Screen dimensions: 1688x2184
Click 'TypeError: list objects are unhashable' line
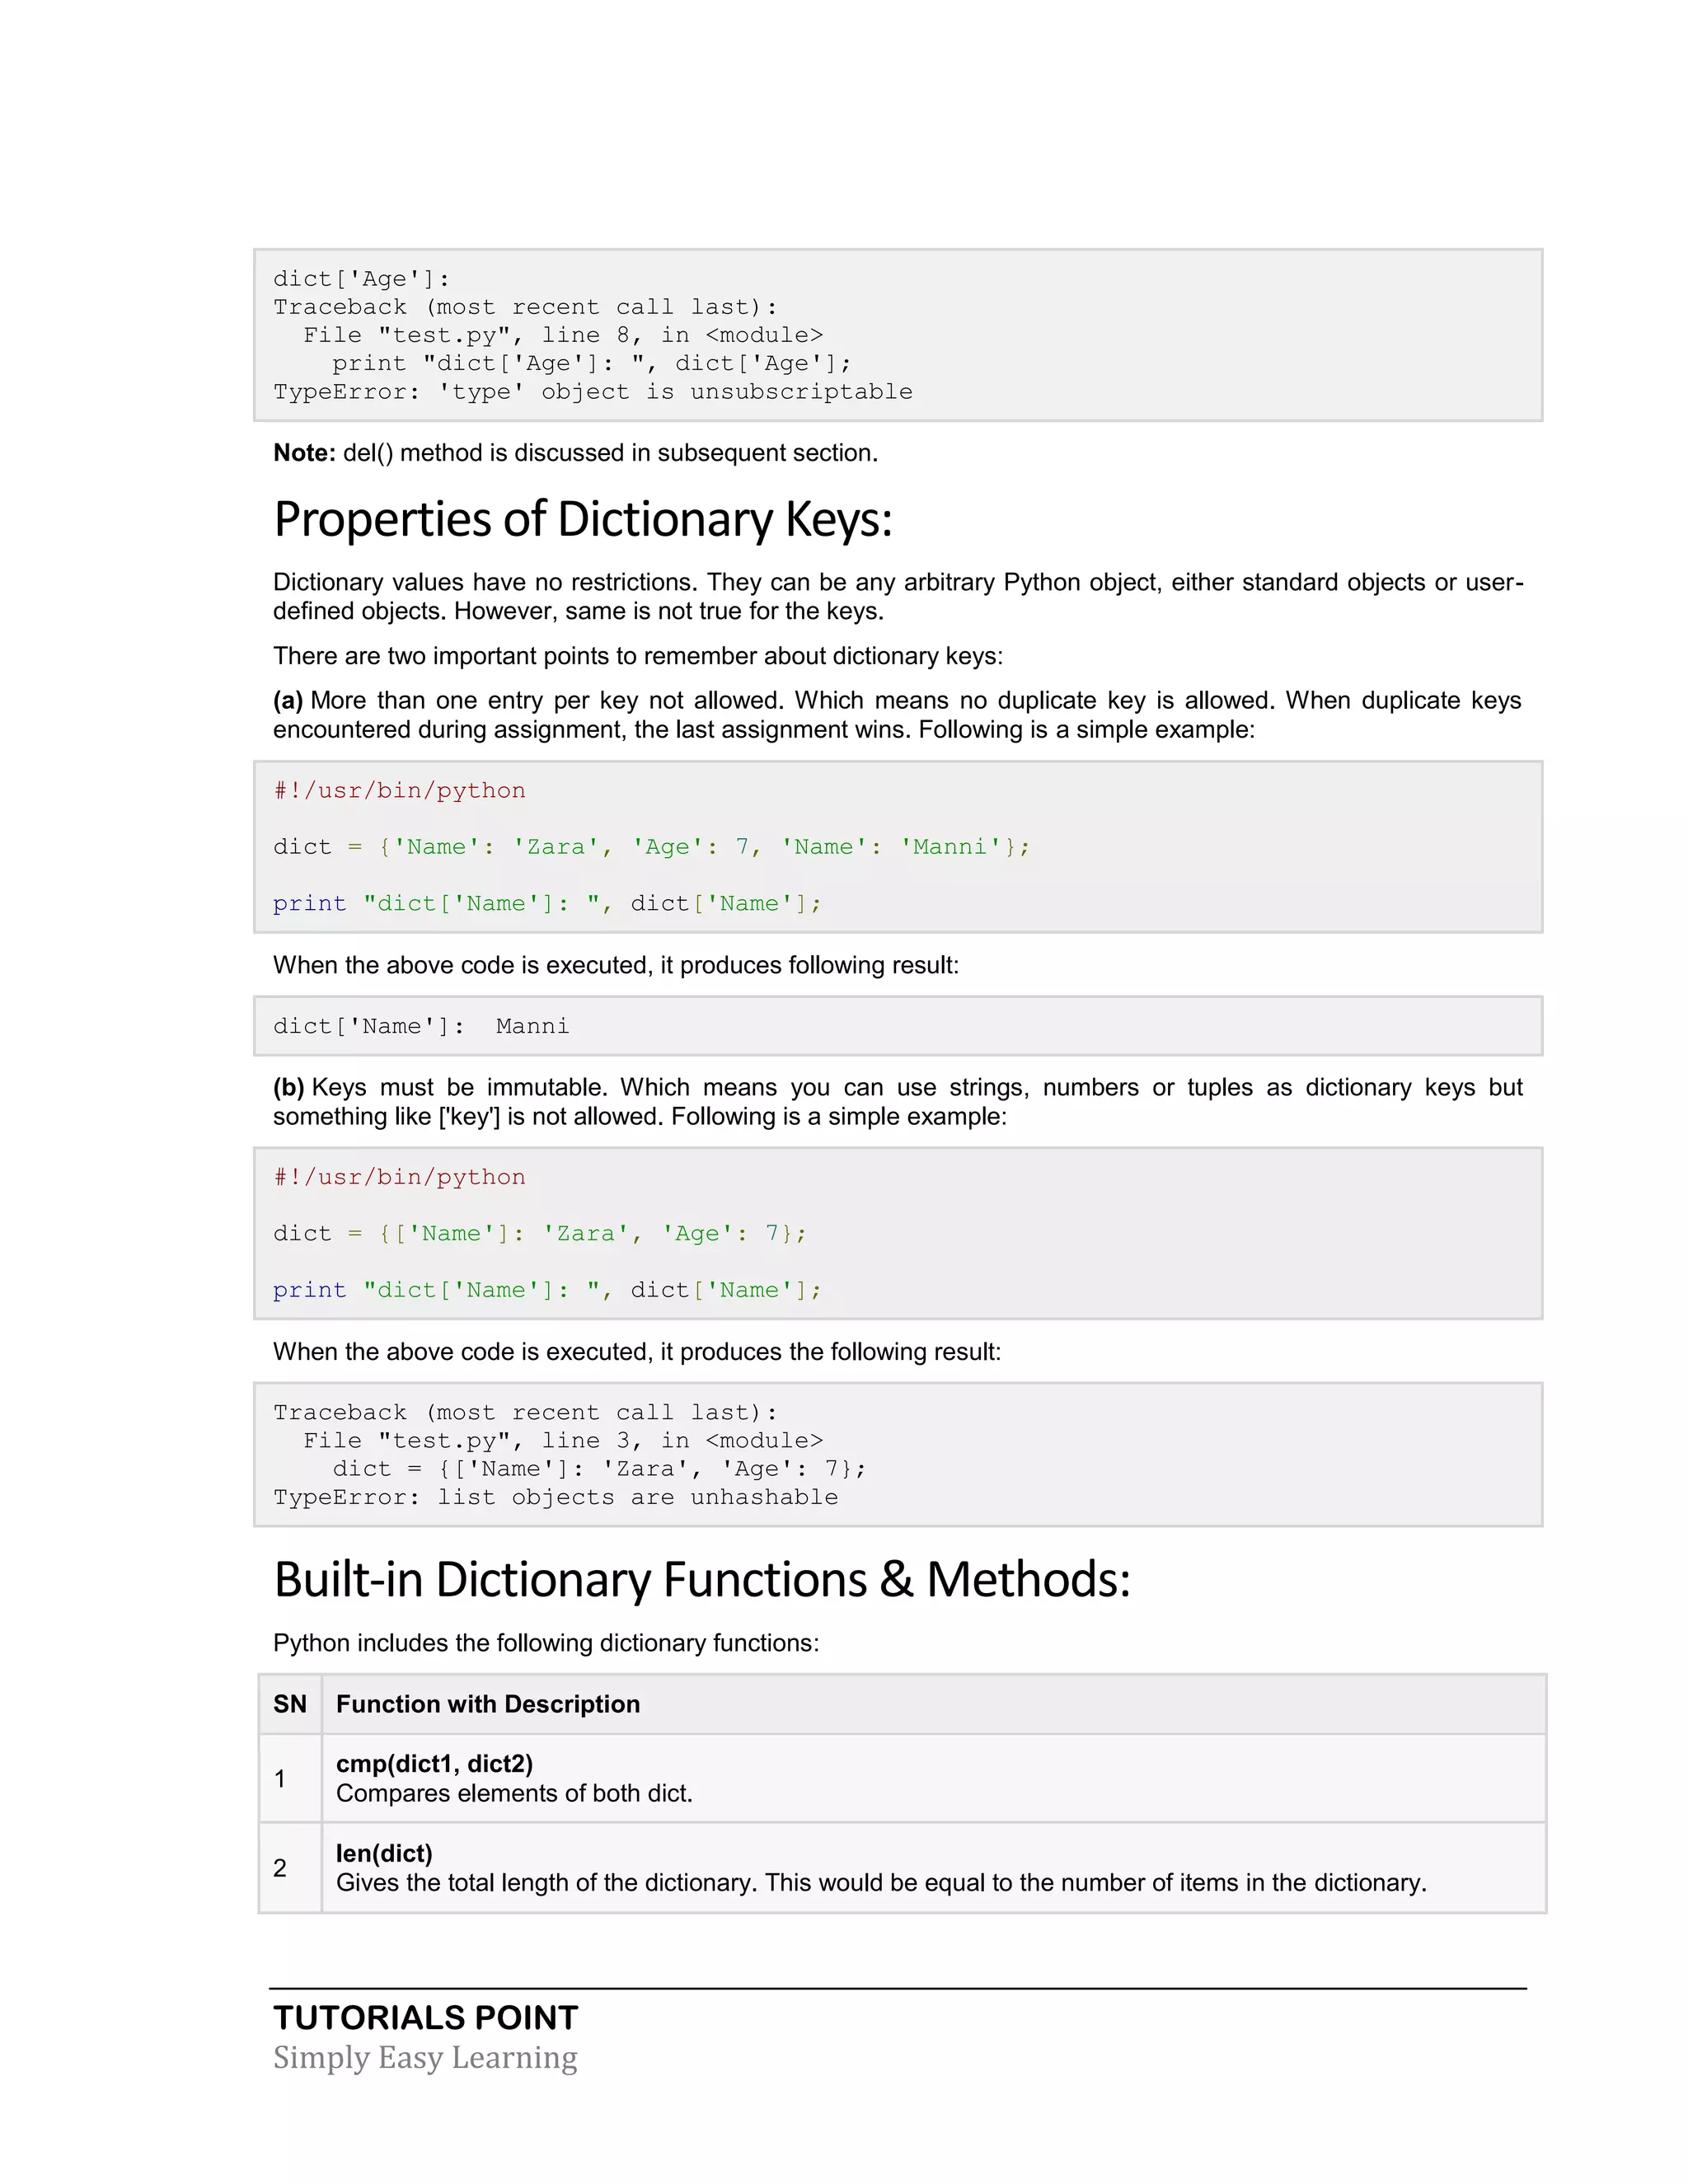tap(556, 1497)
